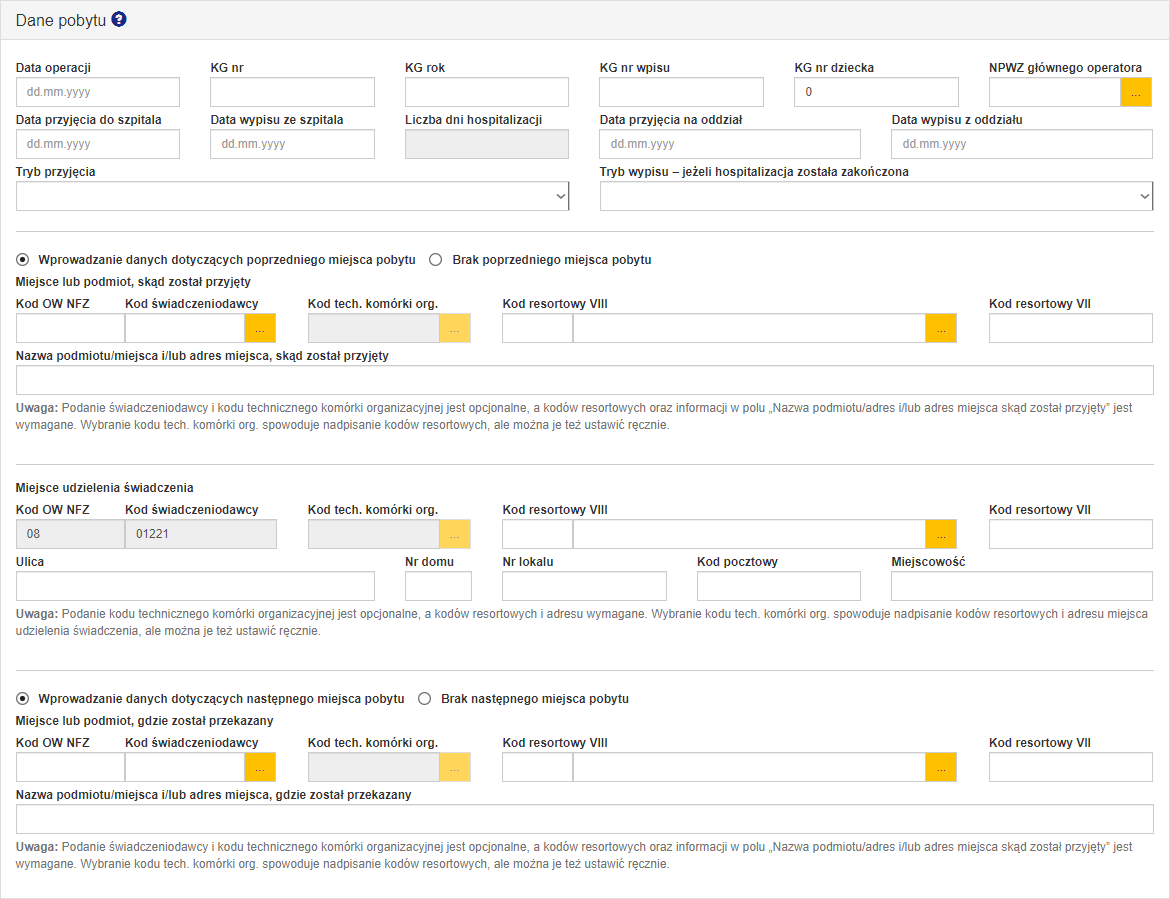Open Kod tech. komórki org. lookup for Miejsce udzielenia świadczenia
This screenshot has height=899, width=1170.
point(455,534)
